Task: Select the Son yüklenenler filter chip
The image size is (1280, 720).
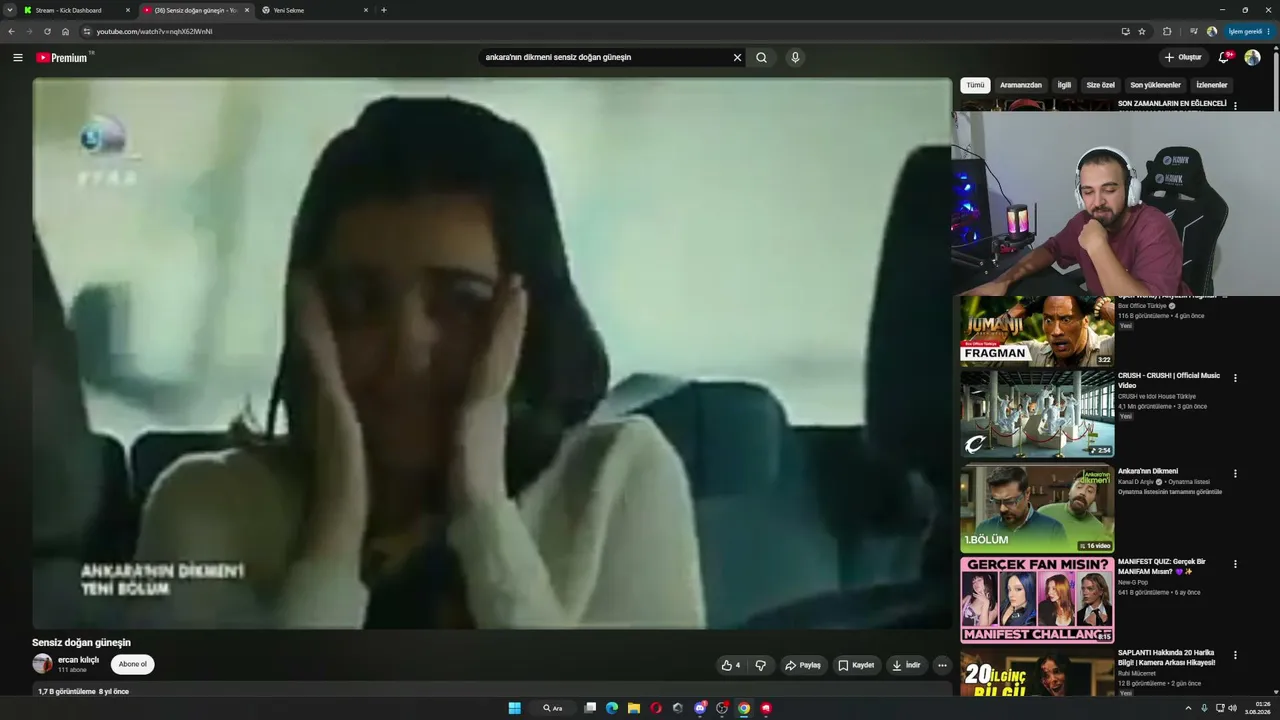Action: coord(1155,85)
